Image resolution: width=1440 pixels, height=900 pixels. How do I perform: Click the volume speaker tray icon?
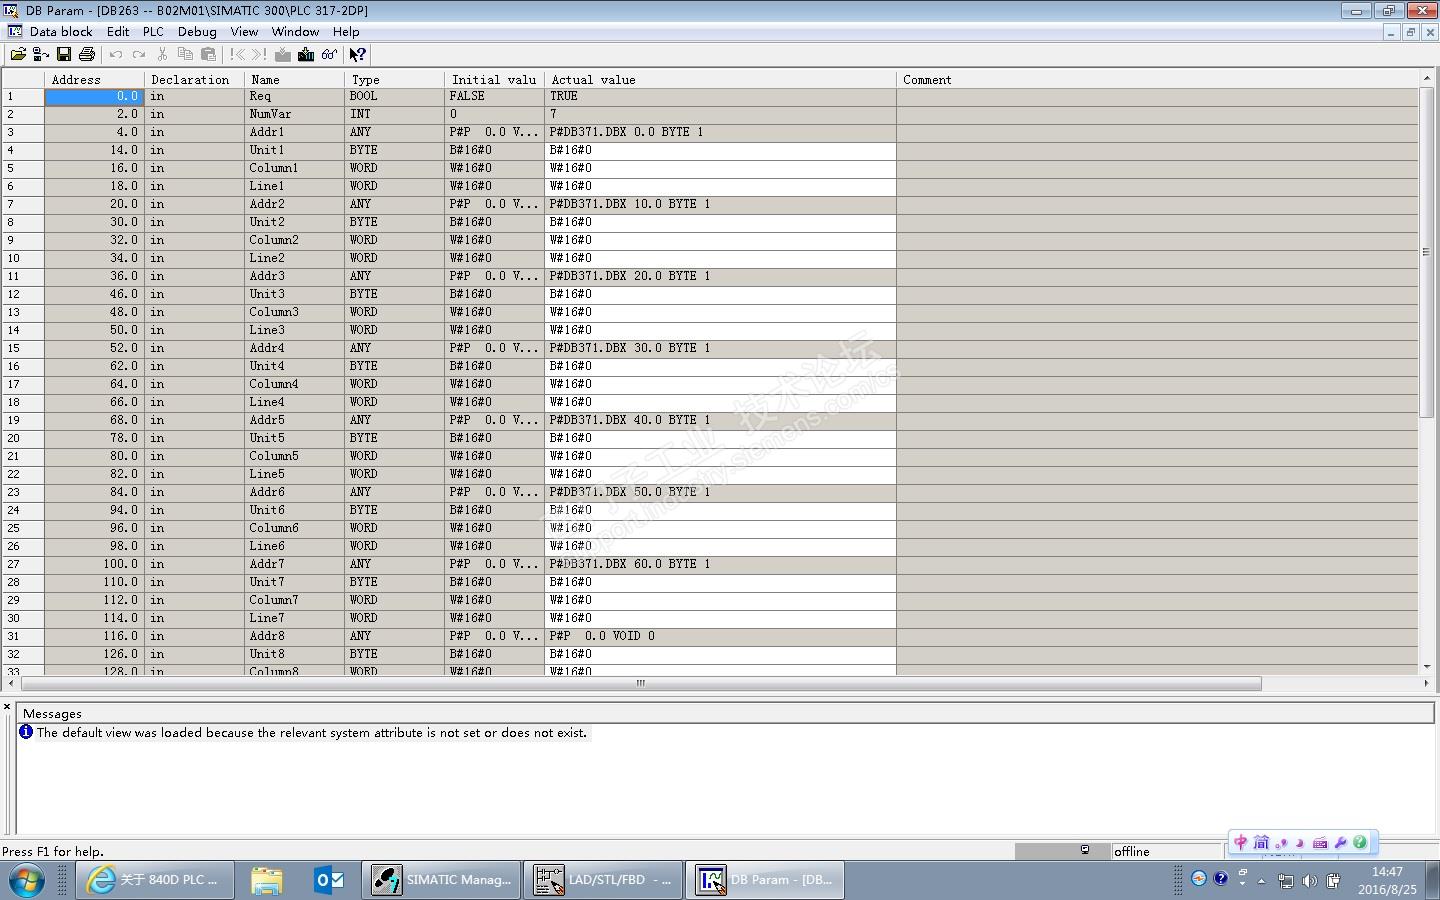pyautogui.click(x=1309, y=880)
